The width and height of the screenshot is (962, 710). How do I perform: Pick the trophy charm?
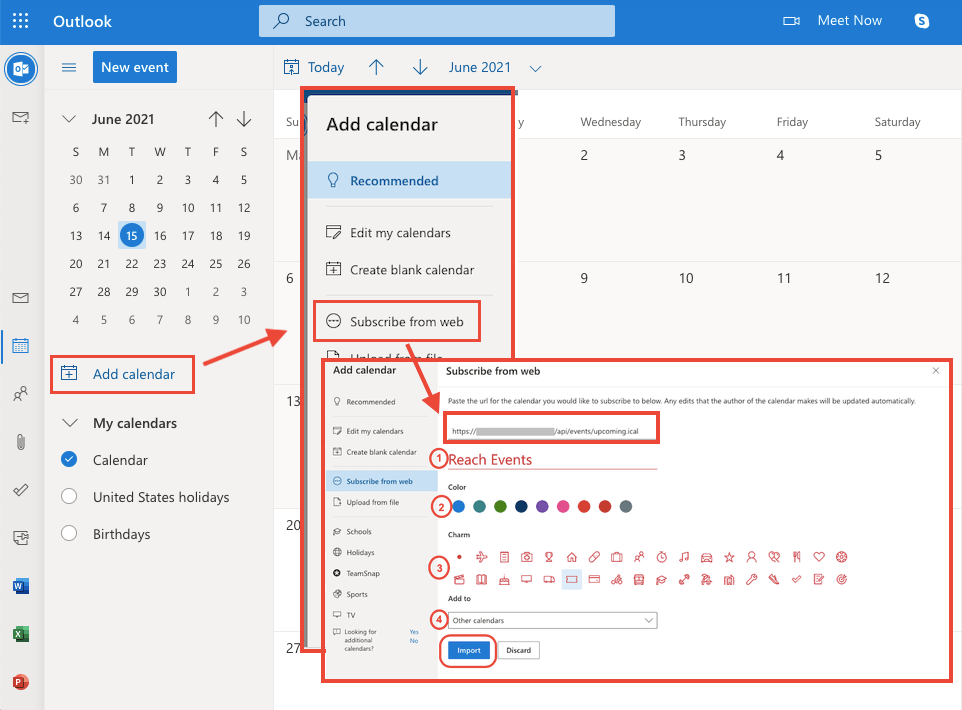pyautogui.click(x=549, y=557)
